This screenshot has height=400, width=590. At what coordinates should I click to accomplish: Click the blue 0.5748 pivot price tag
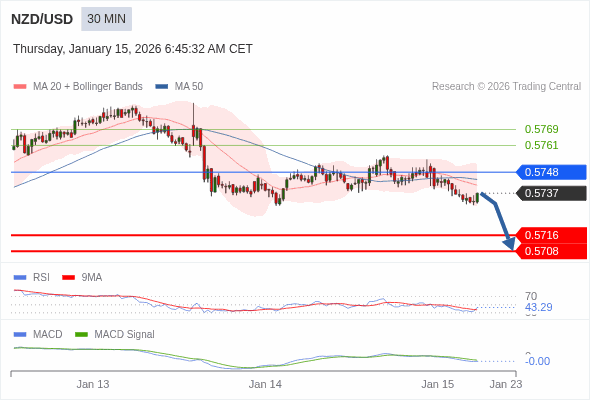click(551, 172)
